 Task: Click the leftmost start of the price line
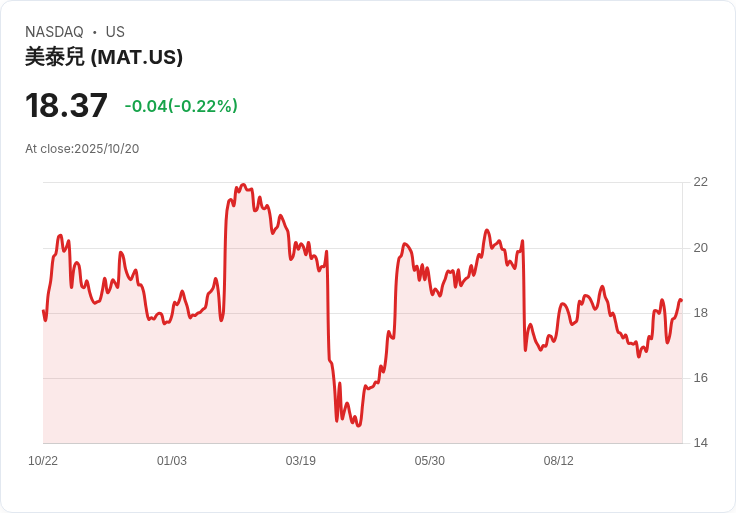coord(43,311)
